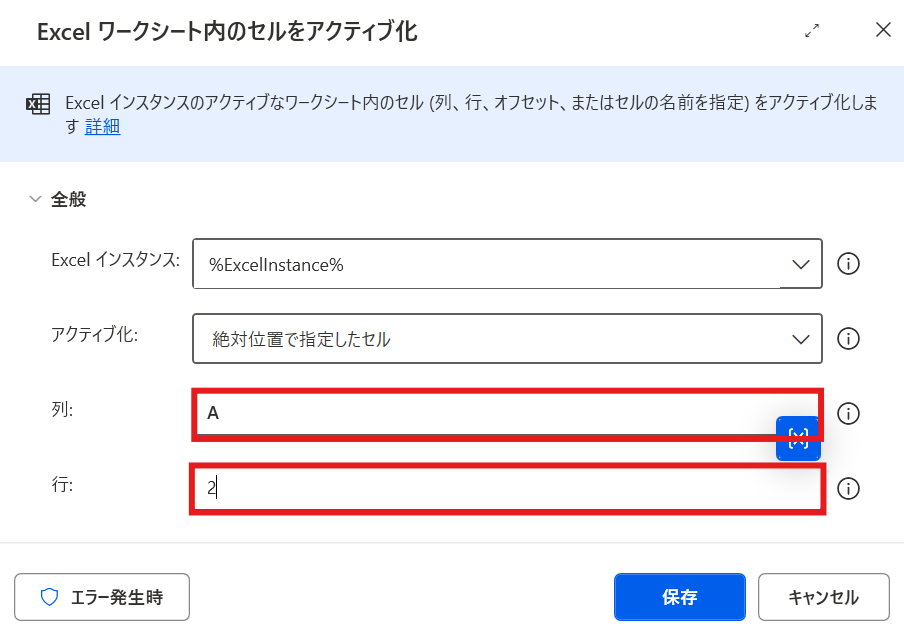The image size is (904, 634).
Task: Click the dialog expand arrows icon
Action: point(812,31)
